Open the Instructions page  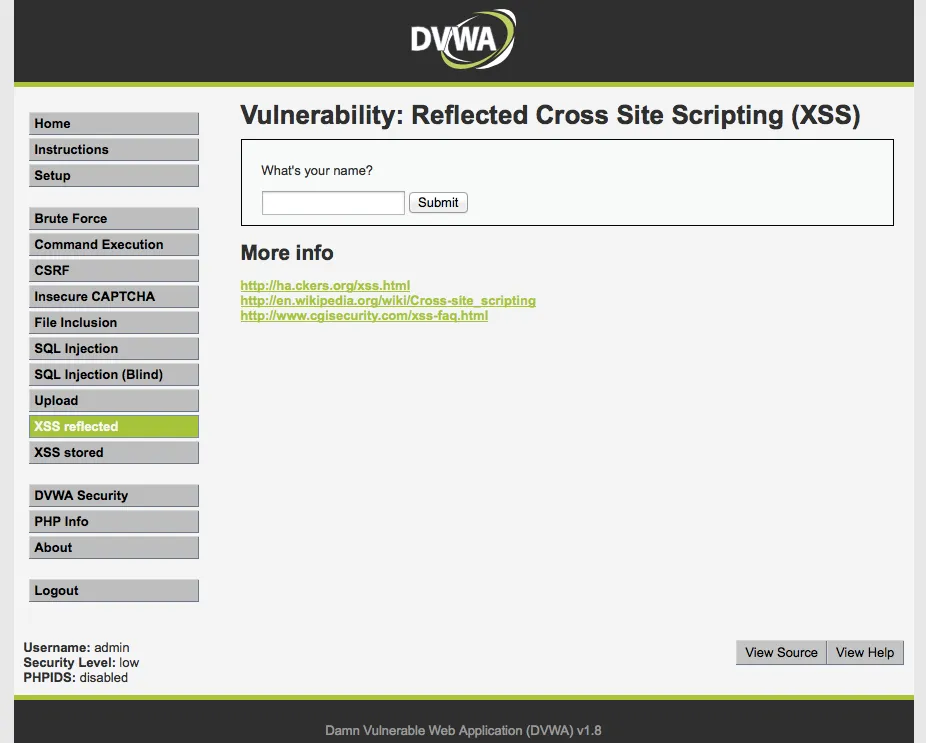tap(113, 149)
